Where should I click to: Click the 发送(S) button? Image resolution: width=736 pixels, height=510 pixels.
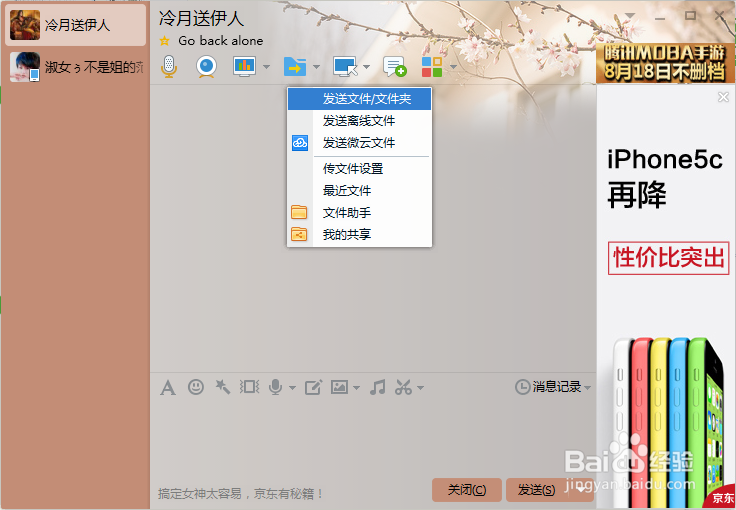pos(537,490)
